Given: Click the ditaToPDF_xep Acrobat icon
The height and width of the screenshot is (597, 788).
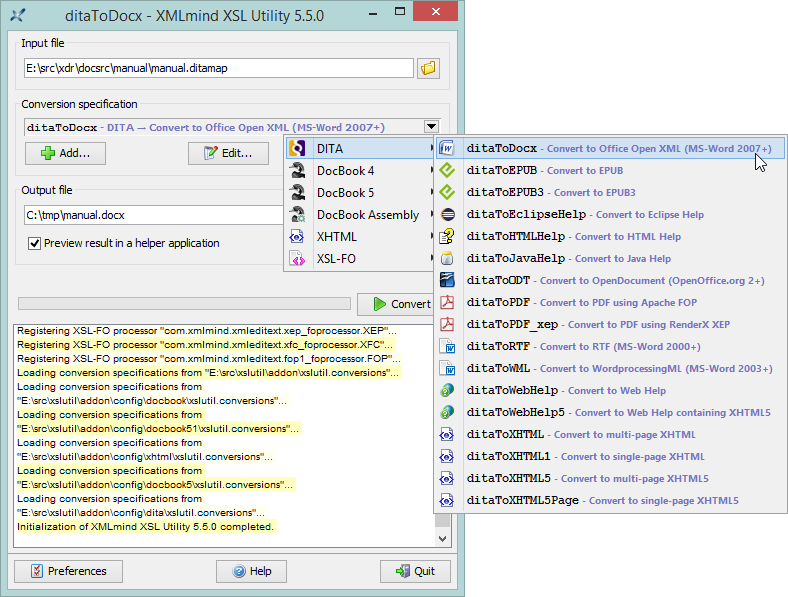Looking at the screenshot, I should pos(447,325).
